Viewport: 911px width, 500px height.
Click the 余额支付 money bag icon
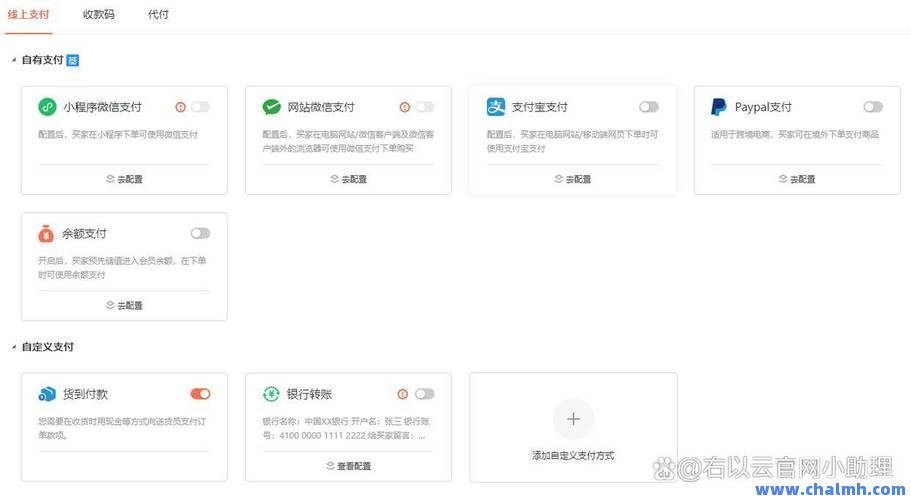coord(47,234)
